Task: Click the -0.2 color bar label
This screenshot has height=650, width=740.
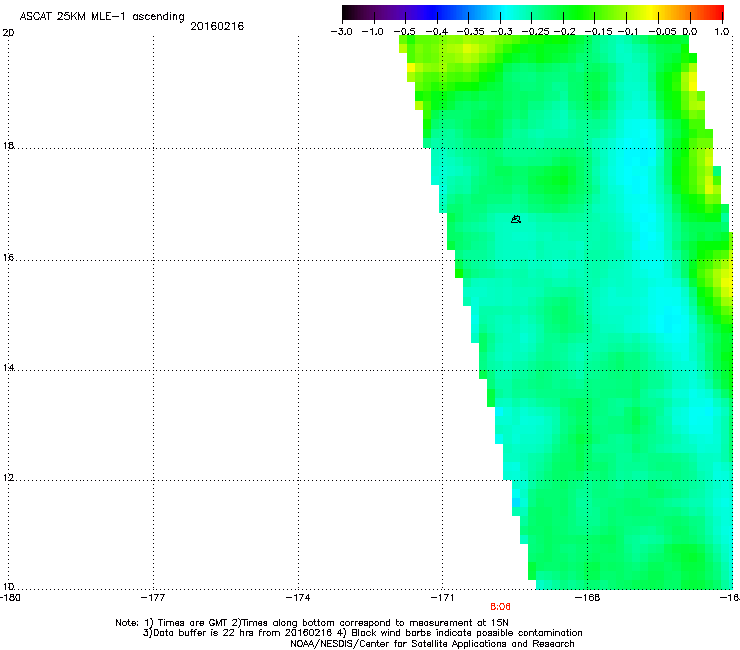Action: (x=564, y=32)
